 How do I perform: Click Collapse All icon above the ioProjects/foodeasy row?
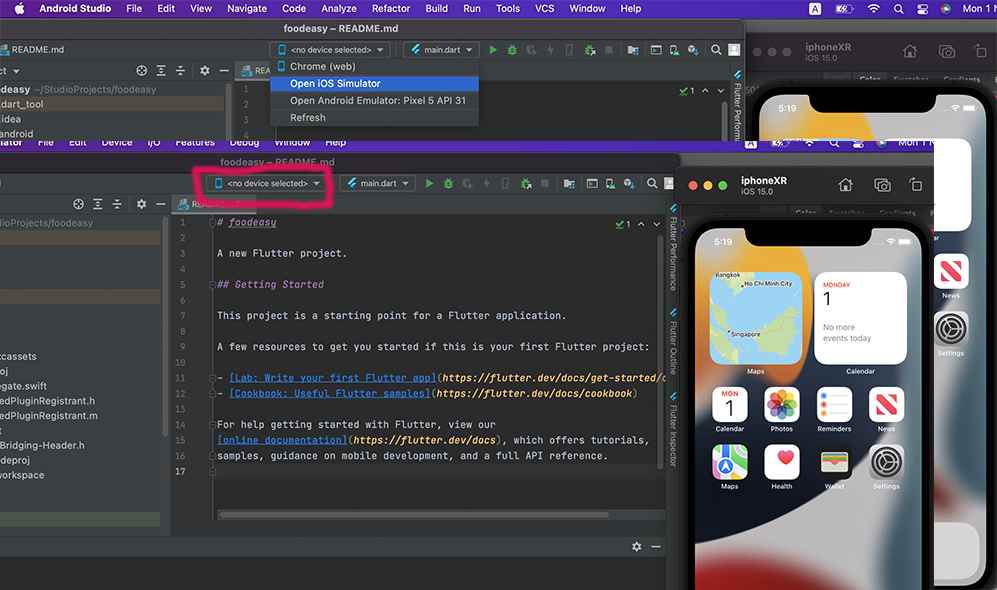[117, 204]
